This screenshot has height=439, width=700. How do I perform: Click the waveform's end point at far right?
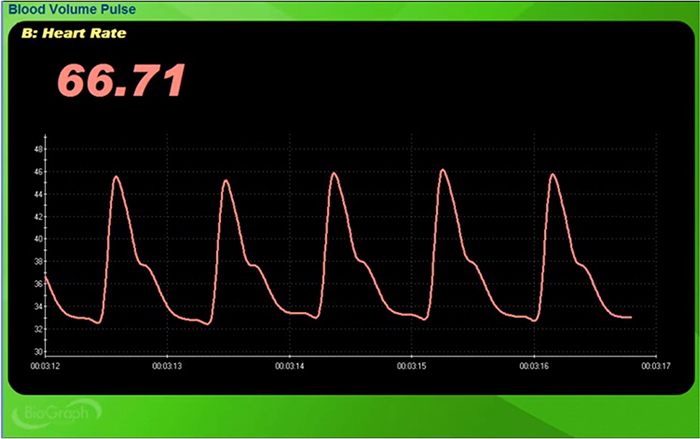pyautogui.click(x=630, y=317)
